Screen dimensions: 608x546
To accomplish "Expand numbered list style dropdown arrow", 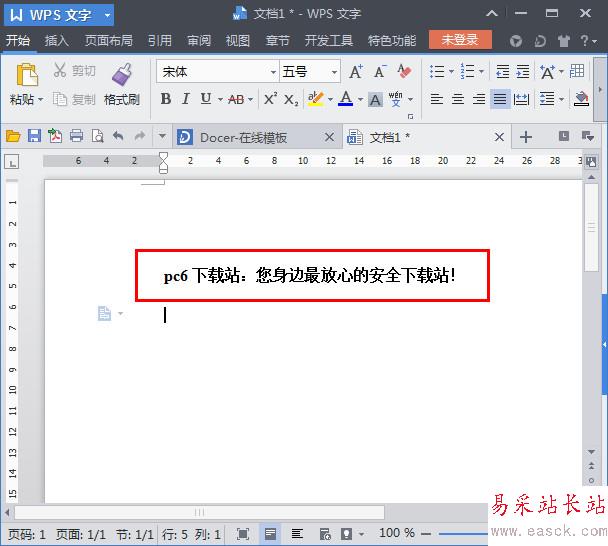I will 481,72.
